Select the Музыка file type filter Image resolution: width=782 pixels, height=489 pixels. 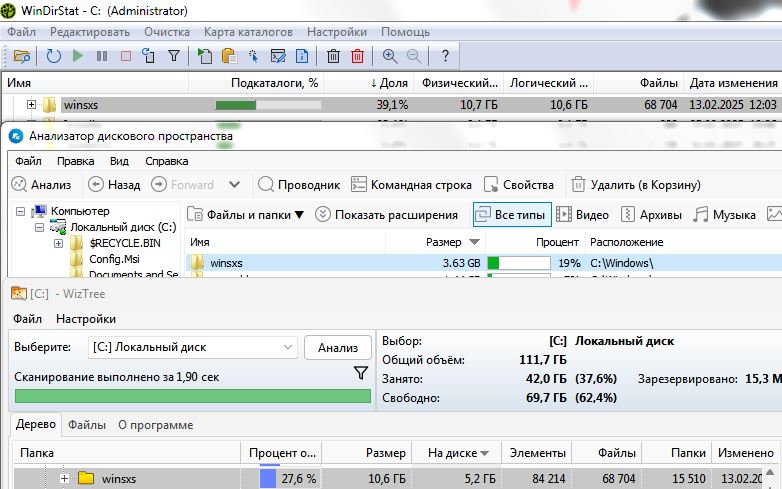[725, 215]
